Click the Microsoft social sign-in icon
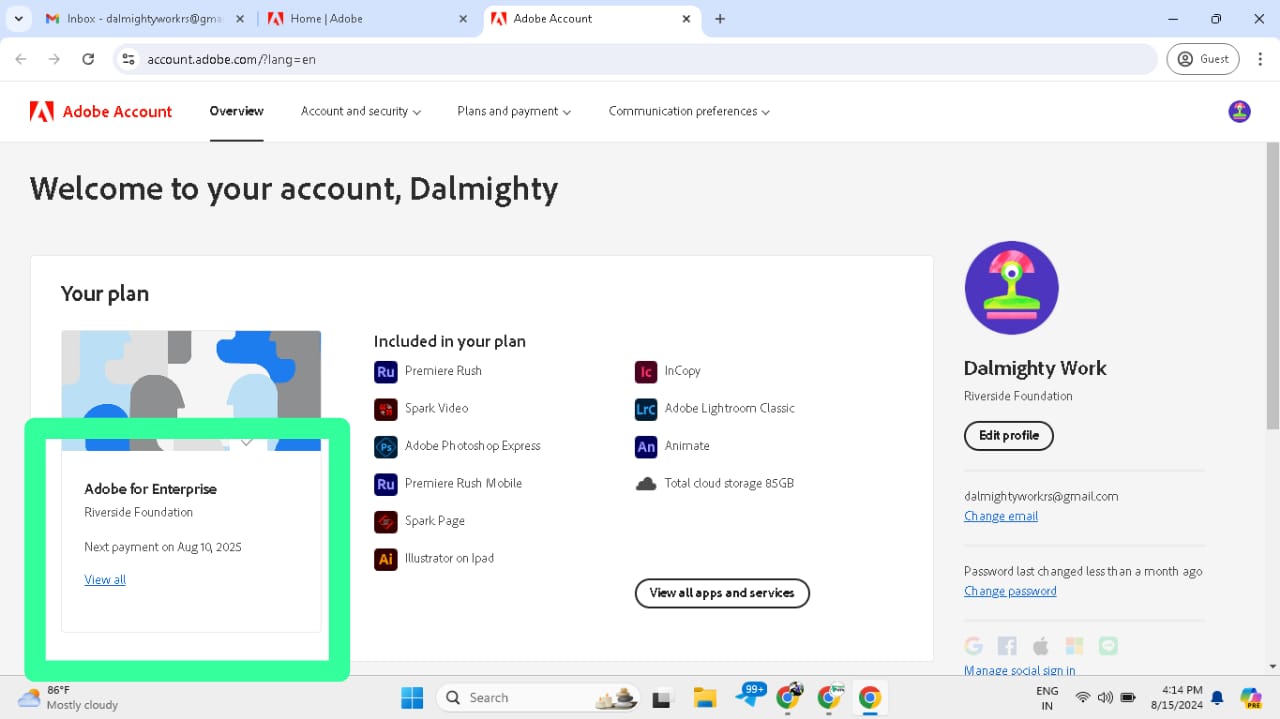Image resolution: width=1280 pixels, height=719 pixels. tap(1074, 646)
